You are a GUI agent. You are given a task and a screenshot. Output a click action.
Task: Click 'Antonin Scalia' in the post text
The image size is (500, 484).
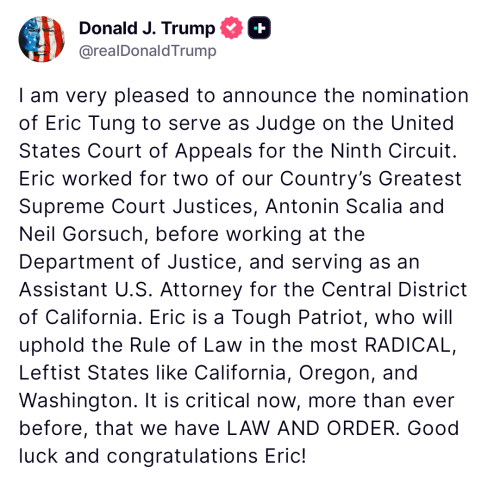coord(334,206)
